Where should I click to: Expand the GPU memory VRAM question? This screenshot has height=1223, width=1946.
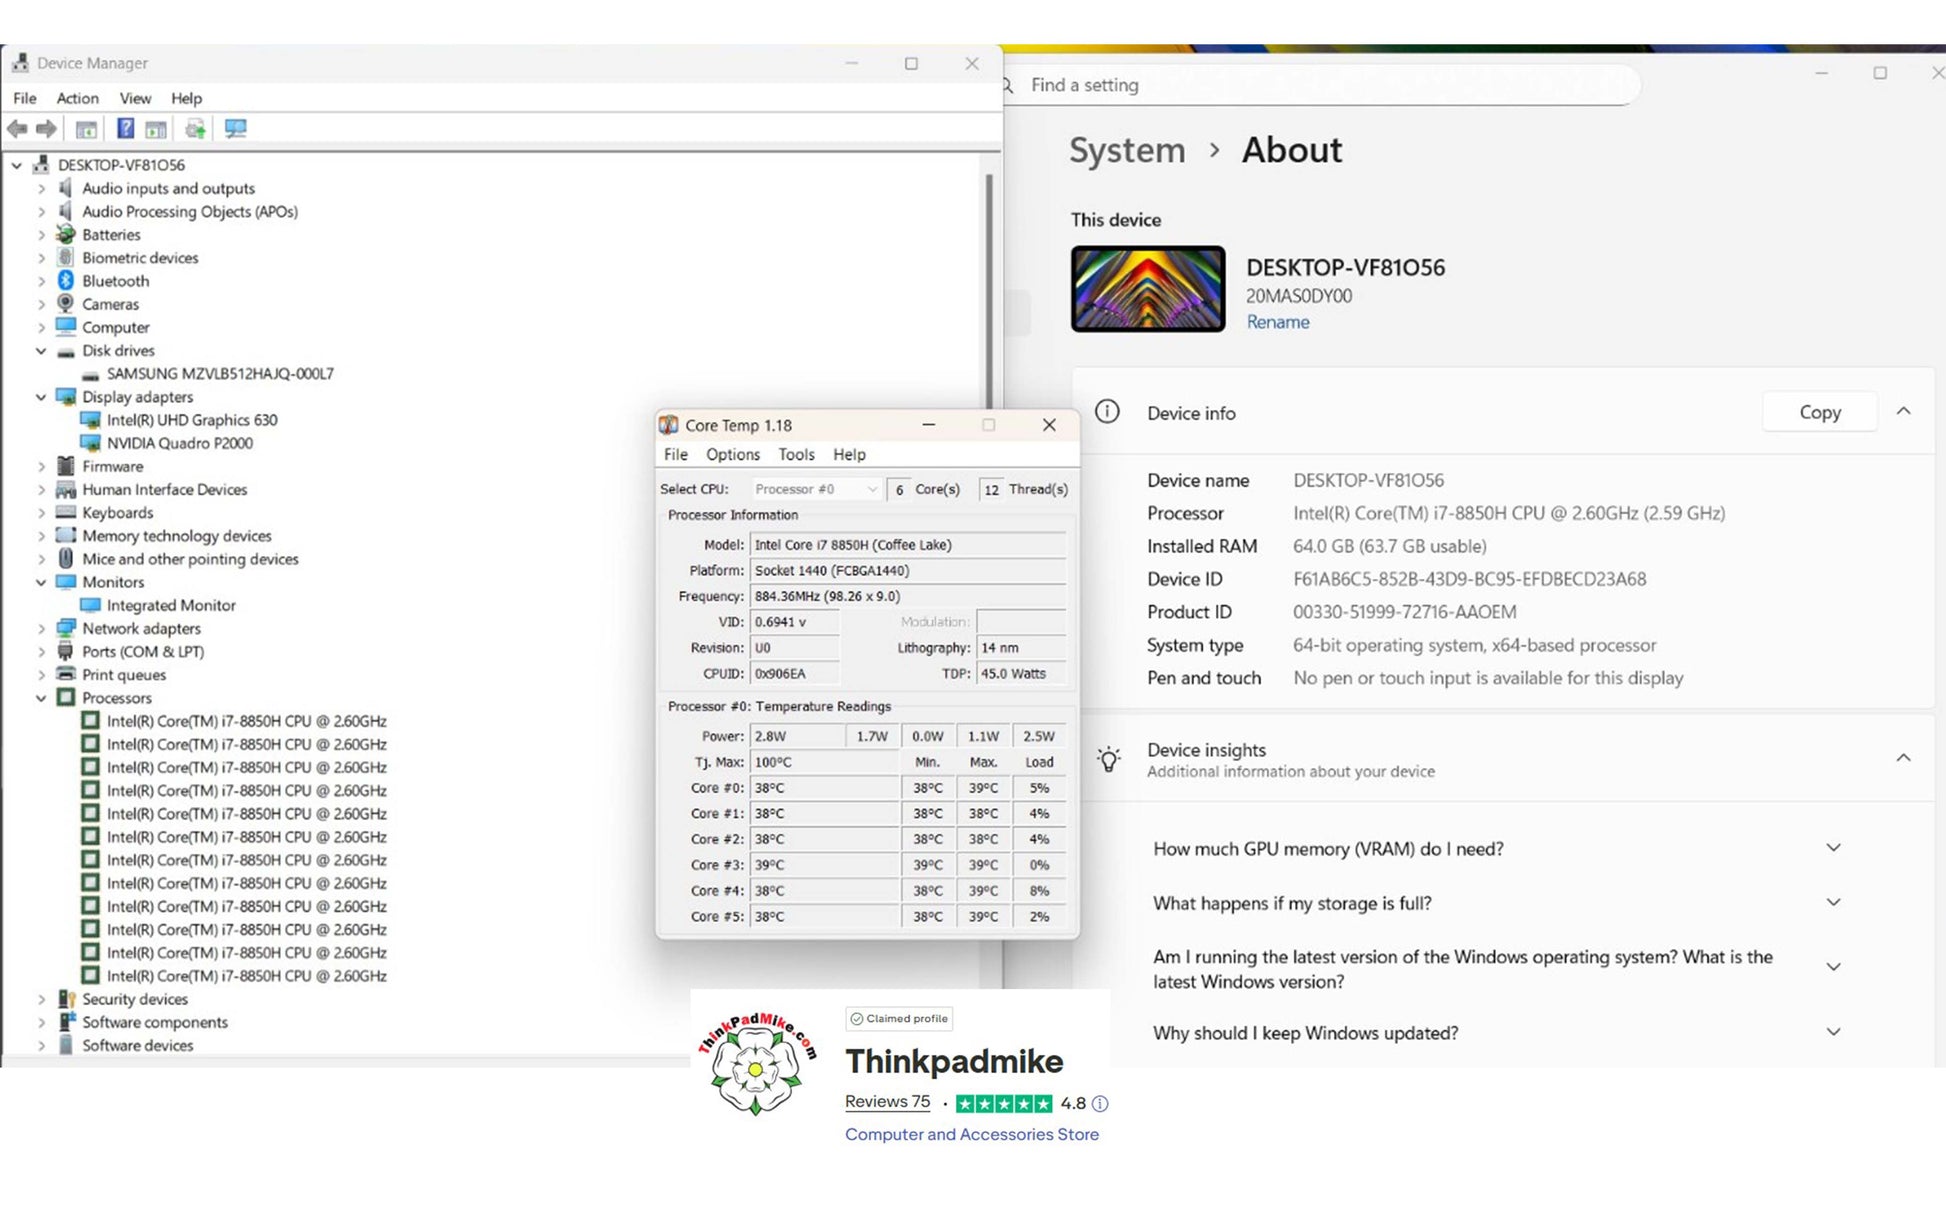[1832, 848]
